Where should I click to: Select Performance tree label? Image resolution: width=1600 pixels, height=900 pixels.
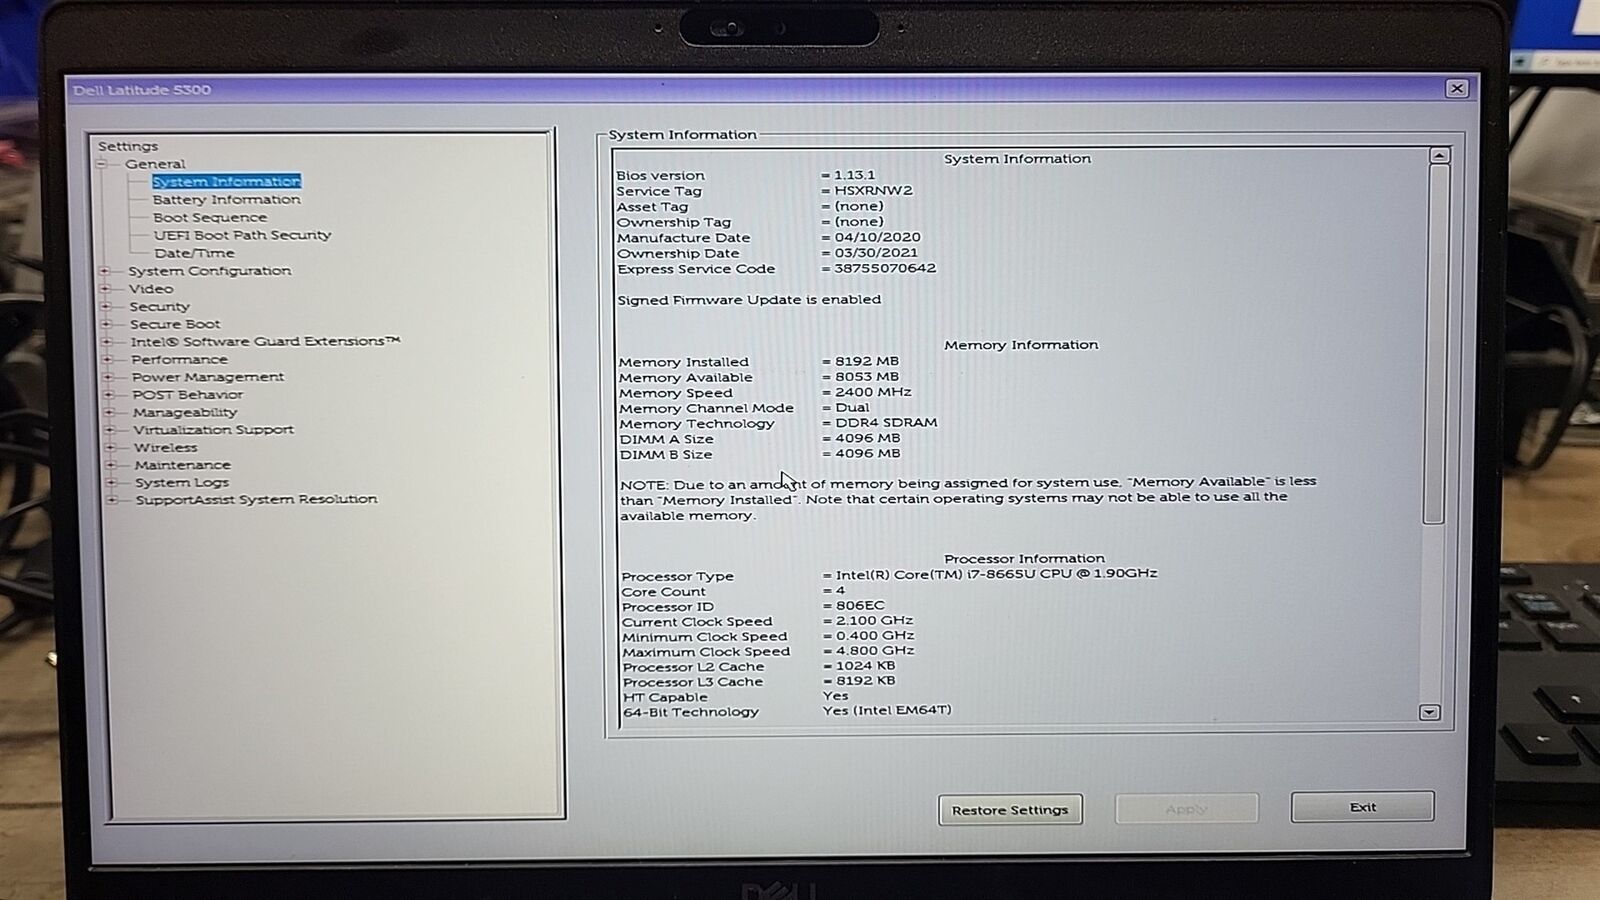179,360
